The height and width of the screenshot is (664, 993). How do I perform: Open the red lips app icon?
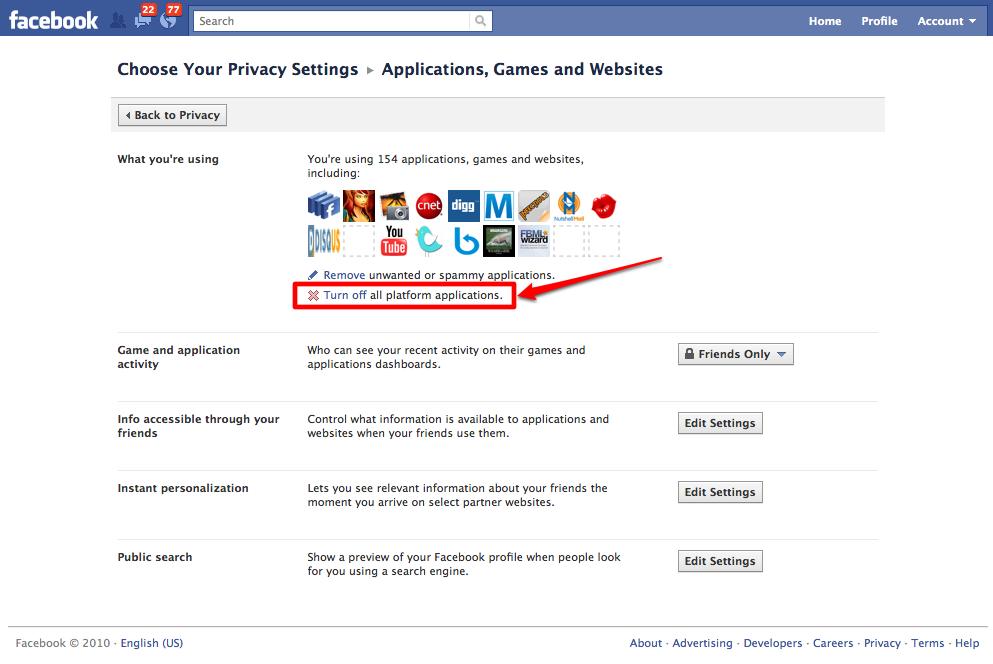[604, 206]
